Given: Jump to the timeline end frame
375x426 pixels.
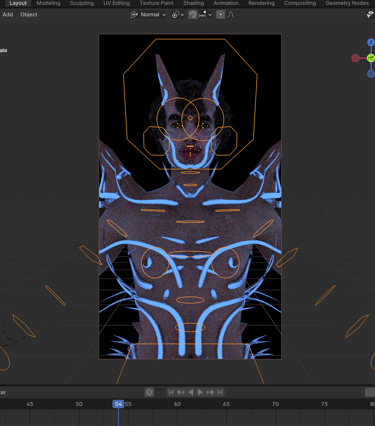Looking at the screenshot, I should pyautogui.click(x=220, y=392).
